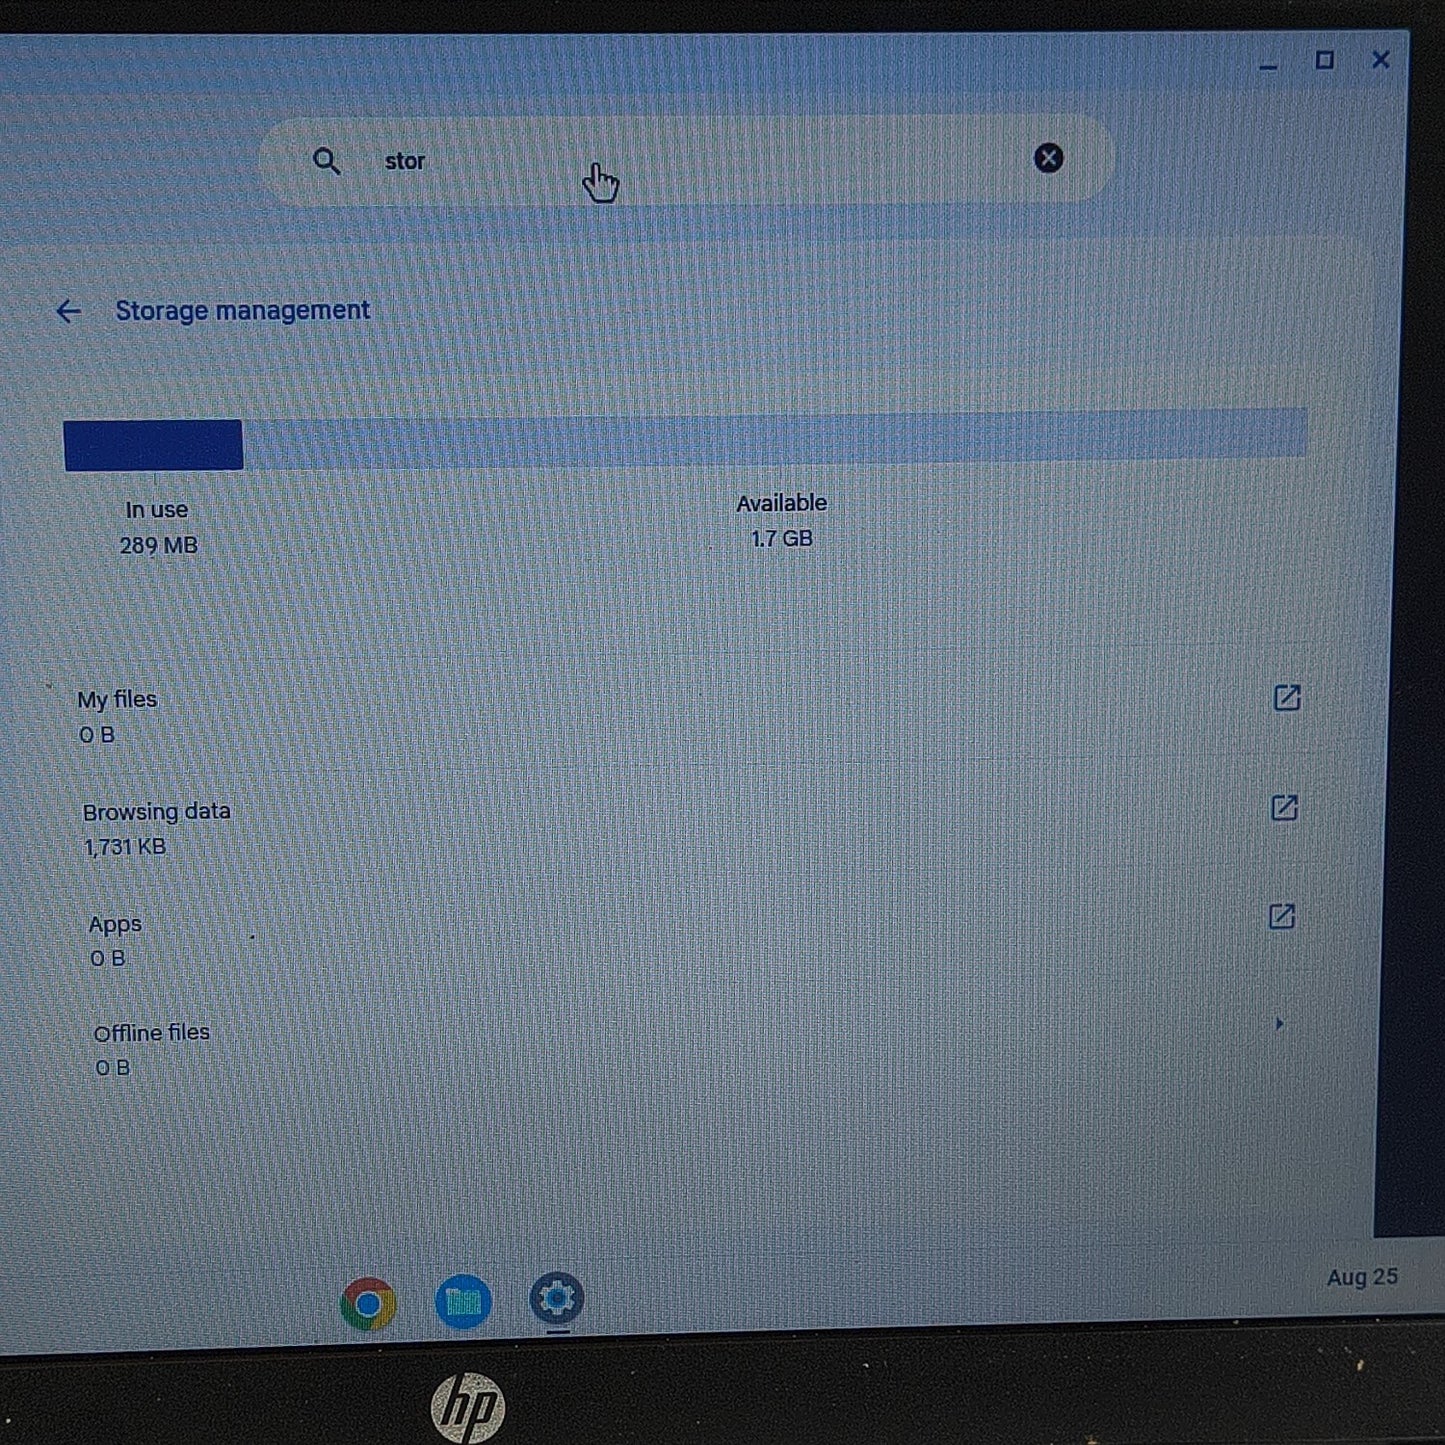This screenshot has width=1445, height=1445.
Task: Open My files via its external link icon
Action: tap(1287, 698)
